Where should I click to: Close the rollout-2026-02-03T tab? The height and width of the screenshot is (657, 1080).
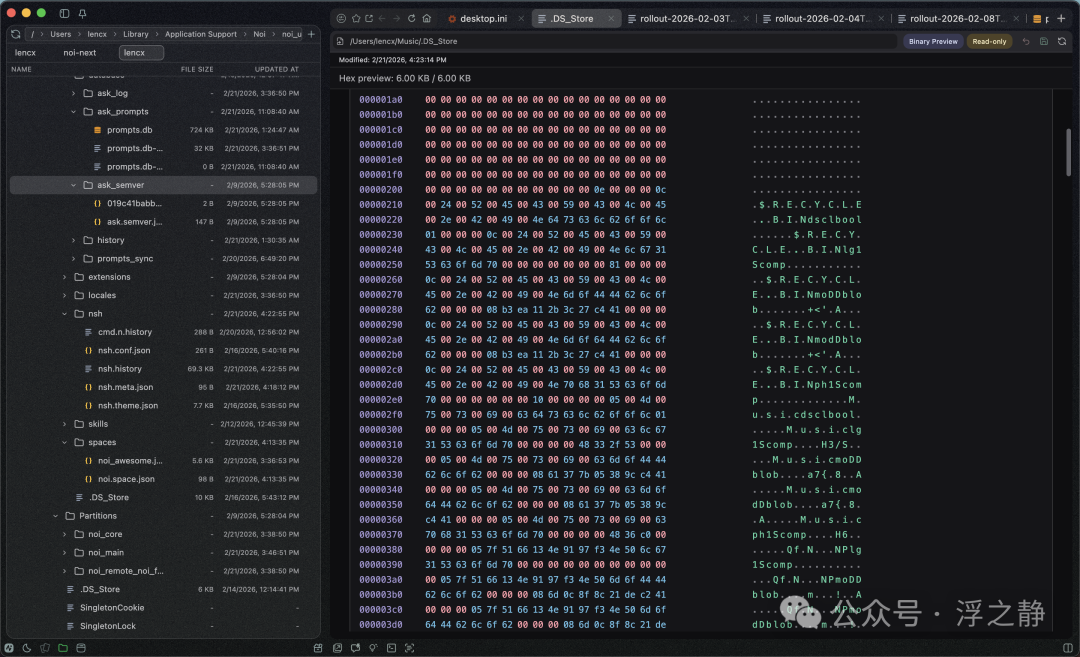coord(746,19)
